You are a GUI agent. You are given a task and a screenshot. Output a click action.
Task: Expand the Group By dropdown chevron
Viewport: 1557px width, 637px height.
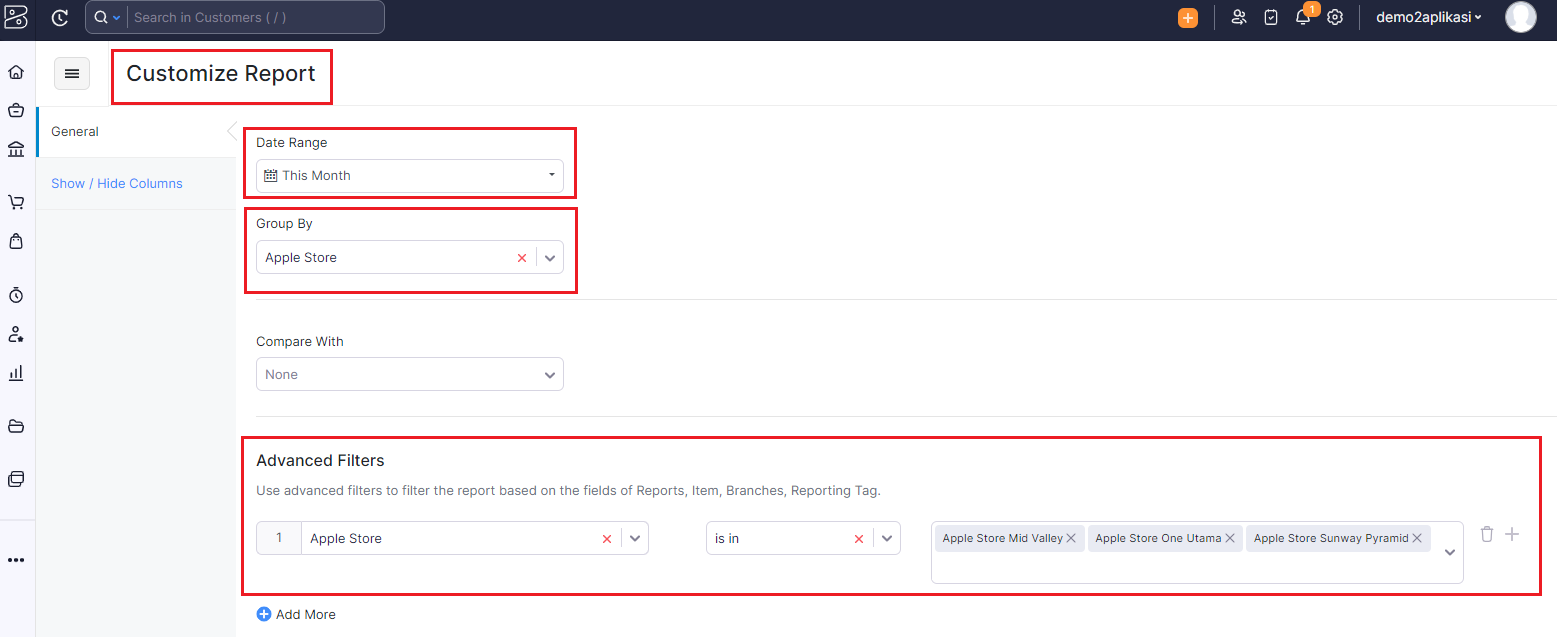(x=550, y=258)
